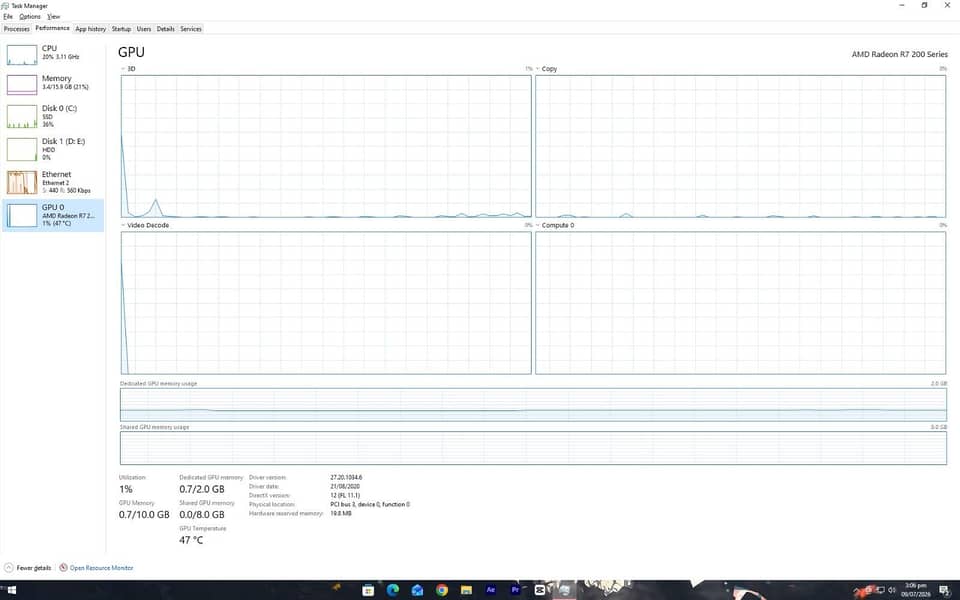Click the volume icon in system tray

(x=892, y=590)
